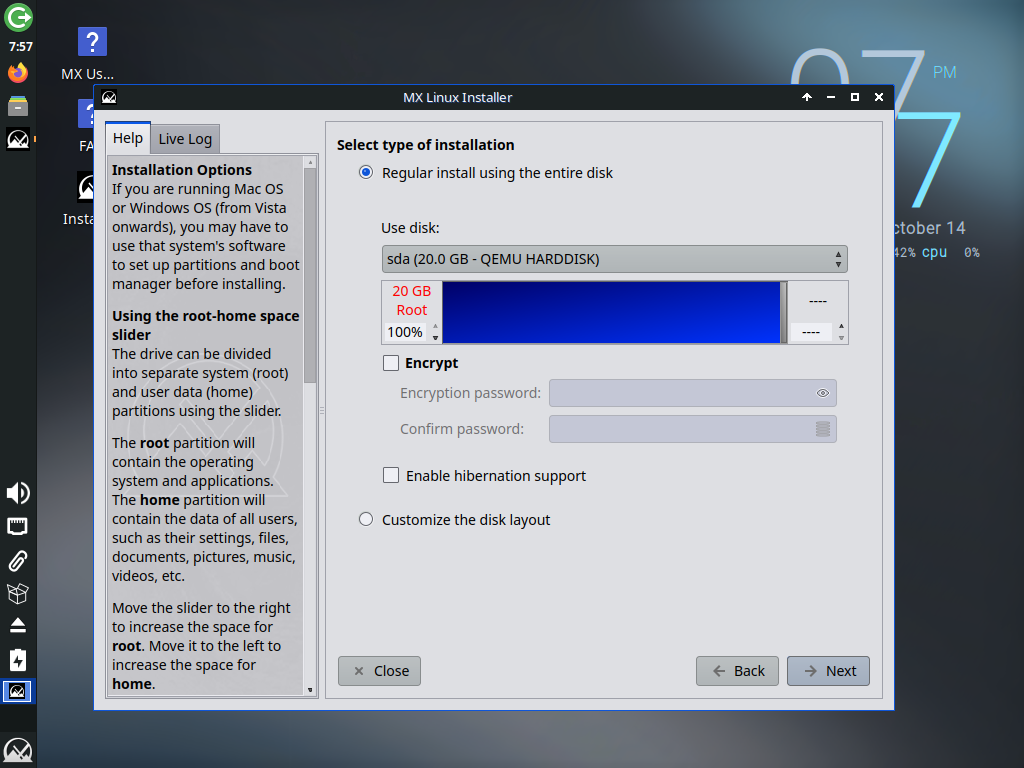Image resolution: width=1024 pixels, height=768 pixels.
Task: Click the Confirm password field
Action: [693, 429]
